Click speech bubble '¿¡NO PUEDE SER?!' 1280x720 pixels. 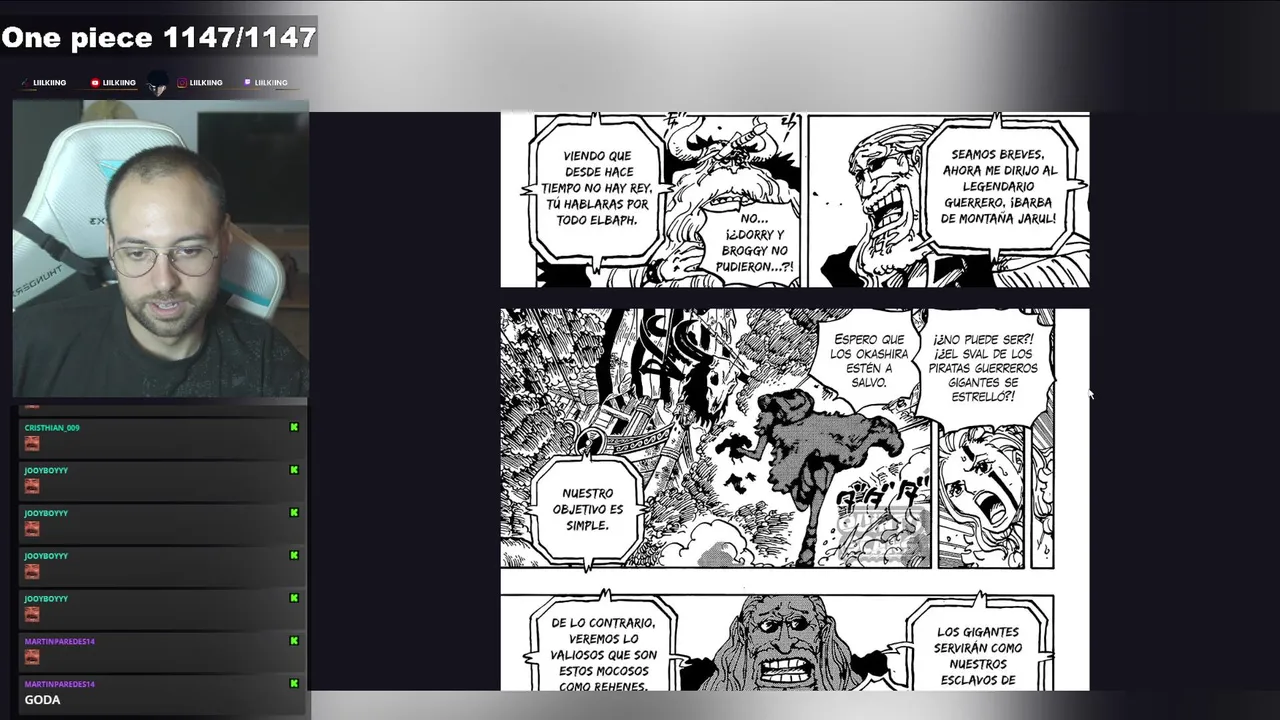pyautogui.click(x=983, y=368)
